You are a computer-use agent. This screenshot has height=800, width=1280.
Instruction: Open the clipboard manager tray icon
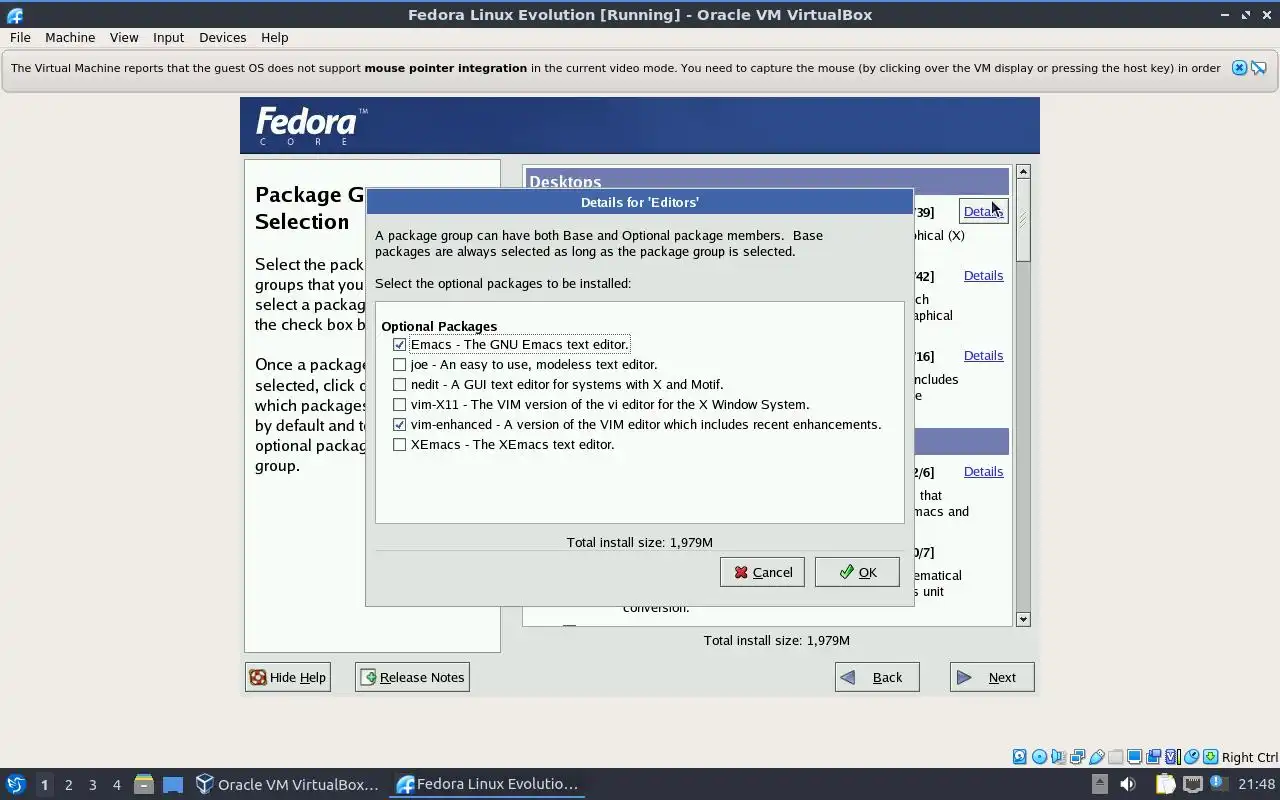pos(1166,784)
